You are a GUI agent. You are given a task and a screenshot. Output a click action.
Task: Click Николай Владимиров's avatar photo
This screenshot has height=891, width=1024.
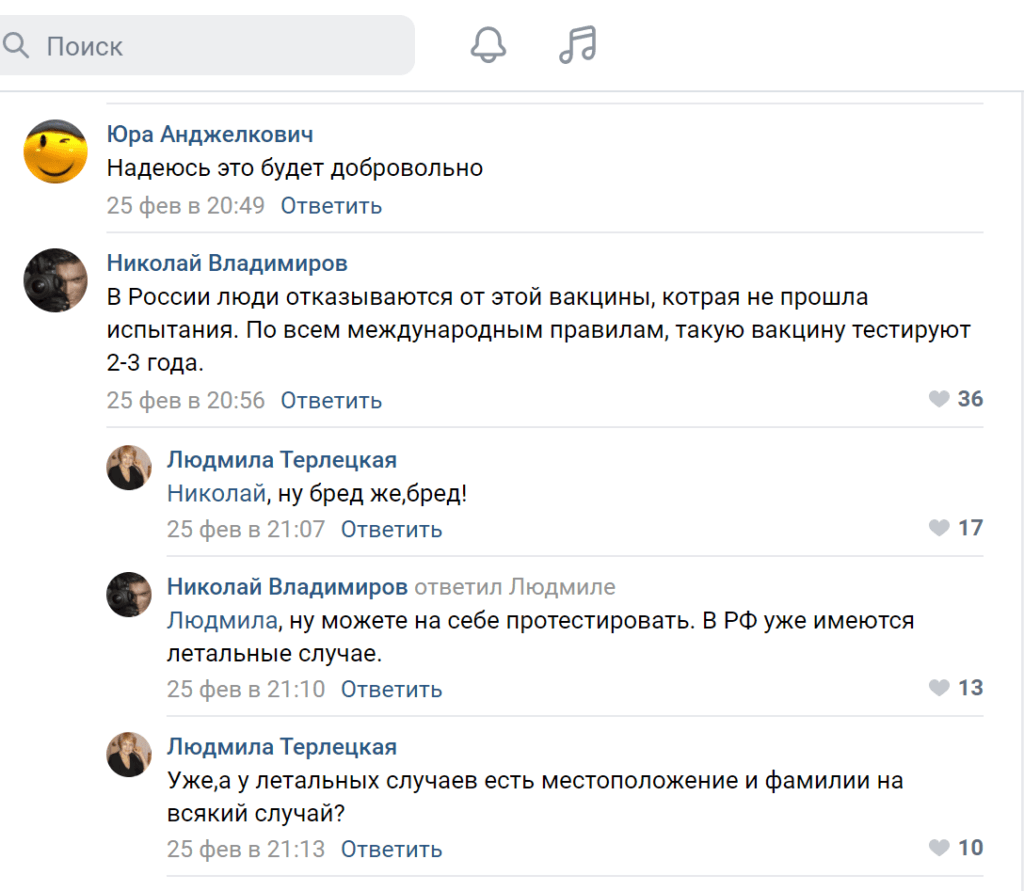[56, 280]
